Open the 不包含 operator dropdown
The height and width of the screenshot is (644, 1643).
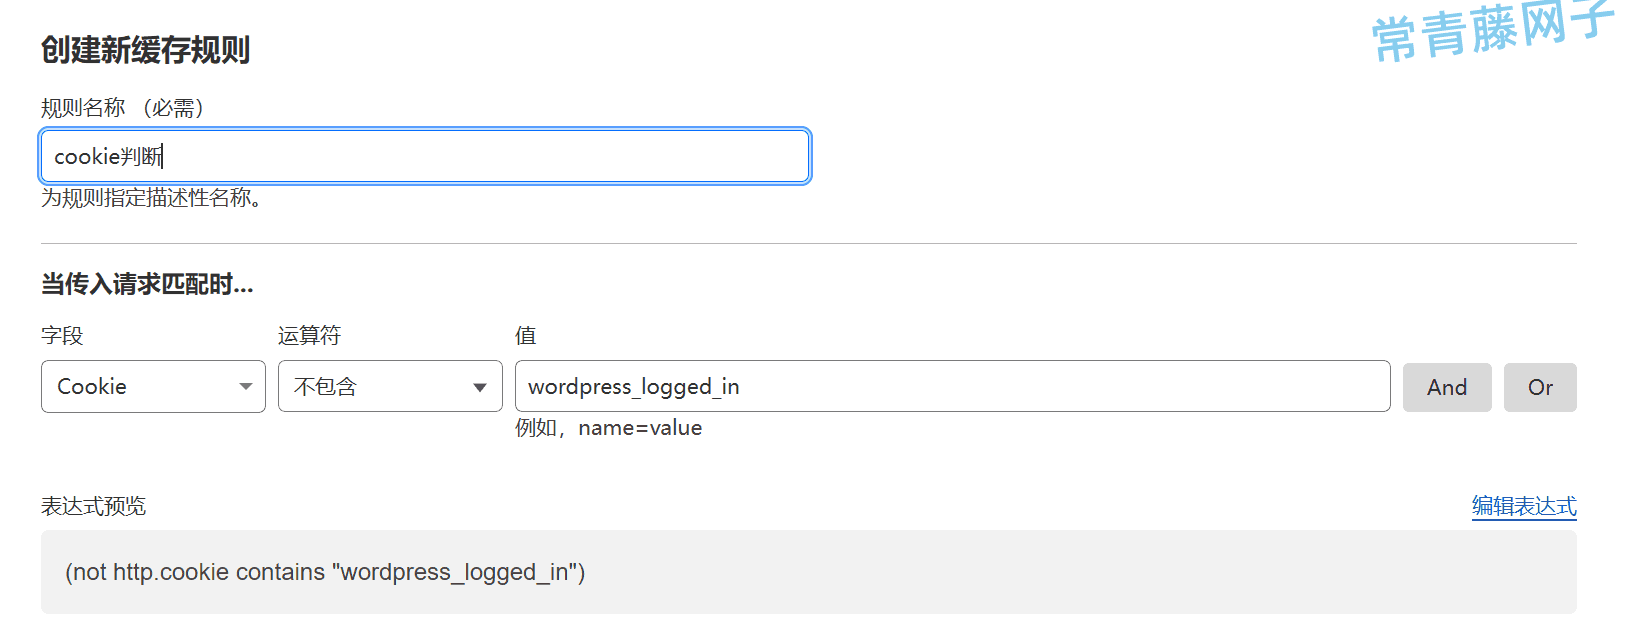pyautogui.click(x=390, y=386)
